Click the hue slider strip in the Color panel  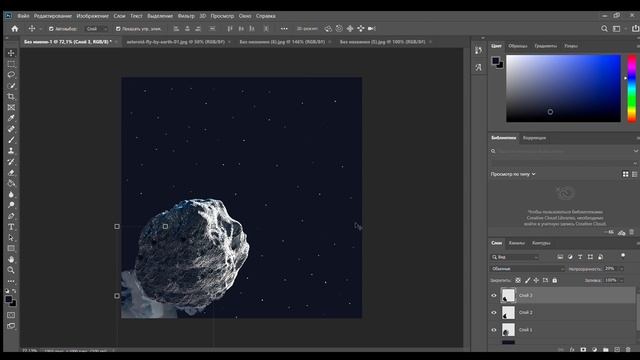pos(631,88)
